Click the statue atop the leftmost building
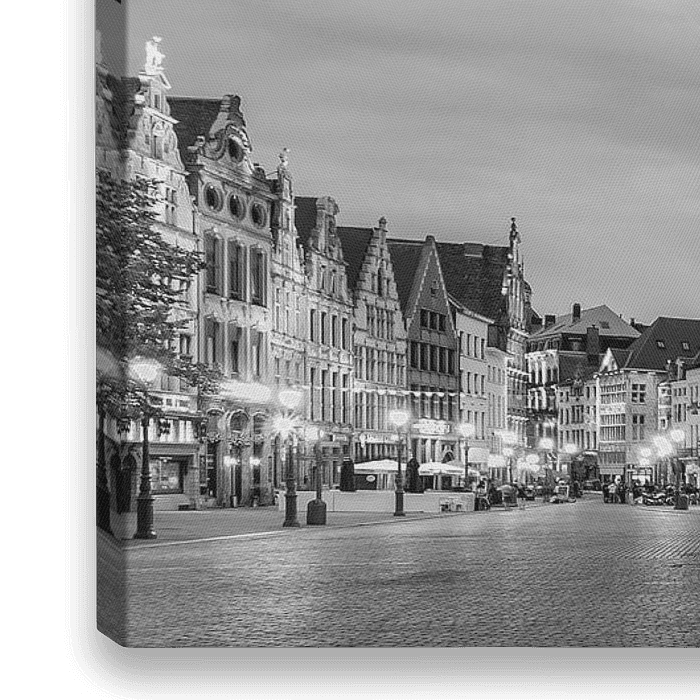The height and width of the screenshot is (700, 700). tap(155, 53)
